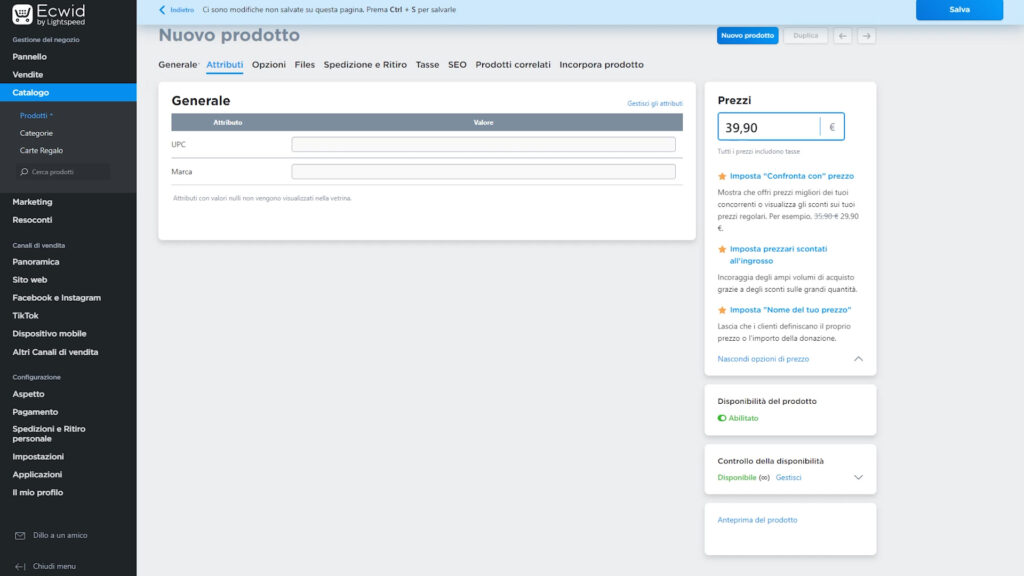Go to next product arrow button
Screen dimensions: 1024x576
pos(867,36)
